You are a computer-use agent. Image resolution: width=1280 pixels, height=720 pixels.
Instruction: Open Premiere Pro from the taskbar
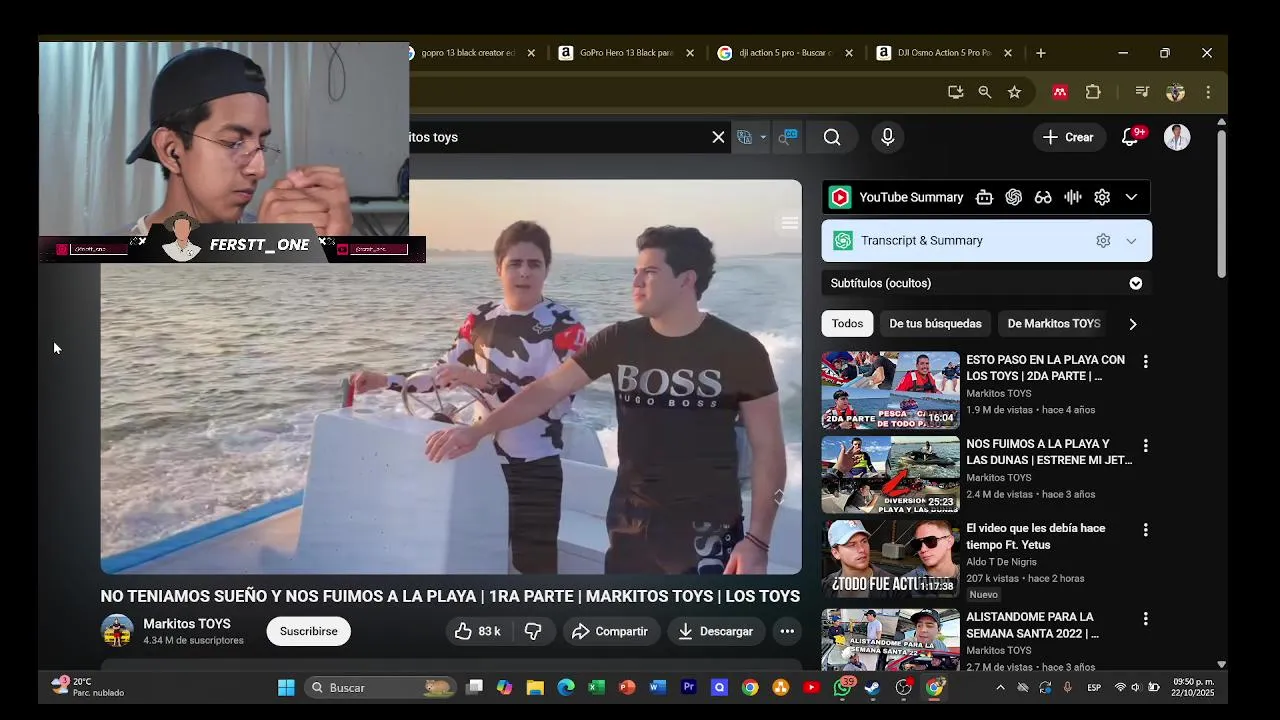[x=689, y=687]
